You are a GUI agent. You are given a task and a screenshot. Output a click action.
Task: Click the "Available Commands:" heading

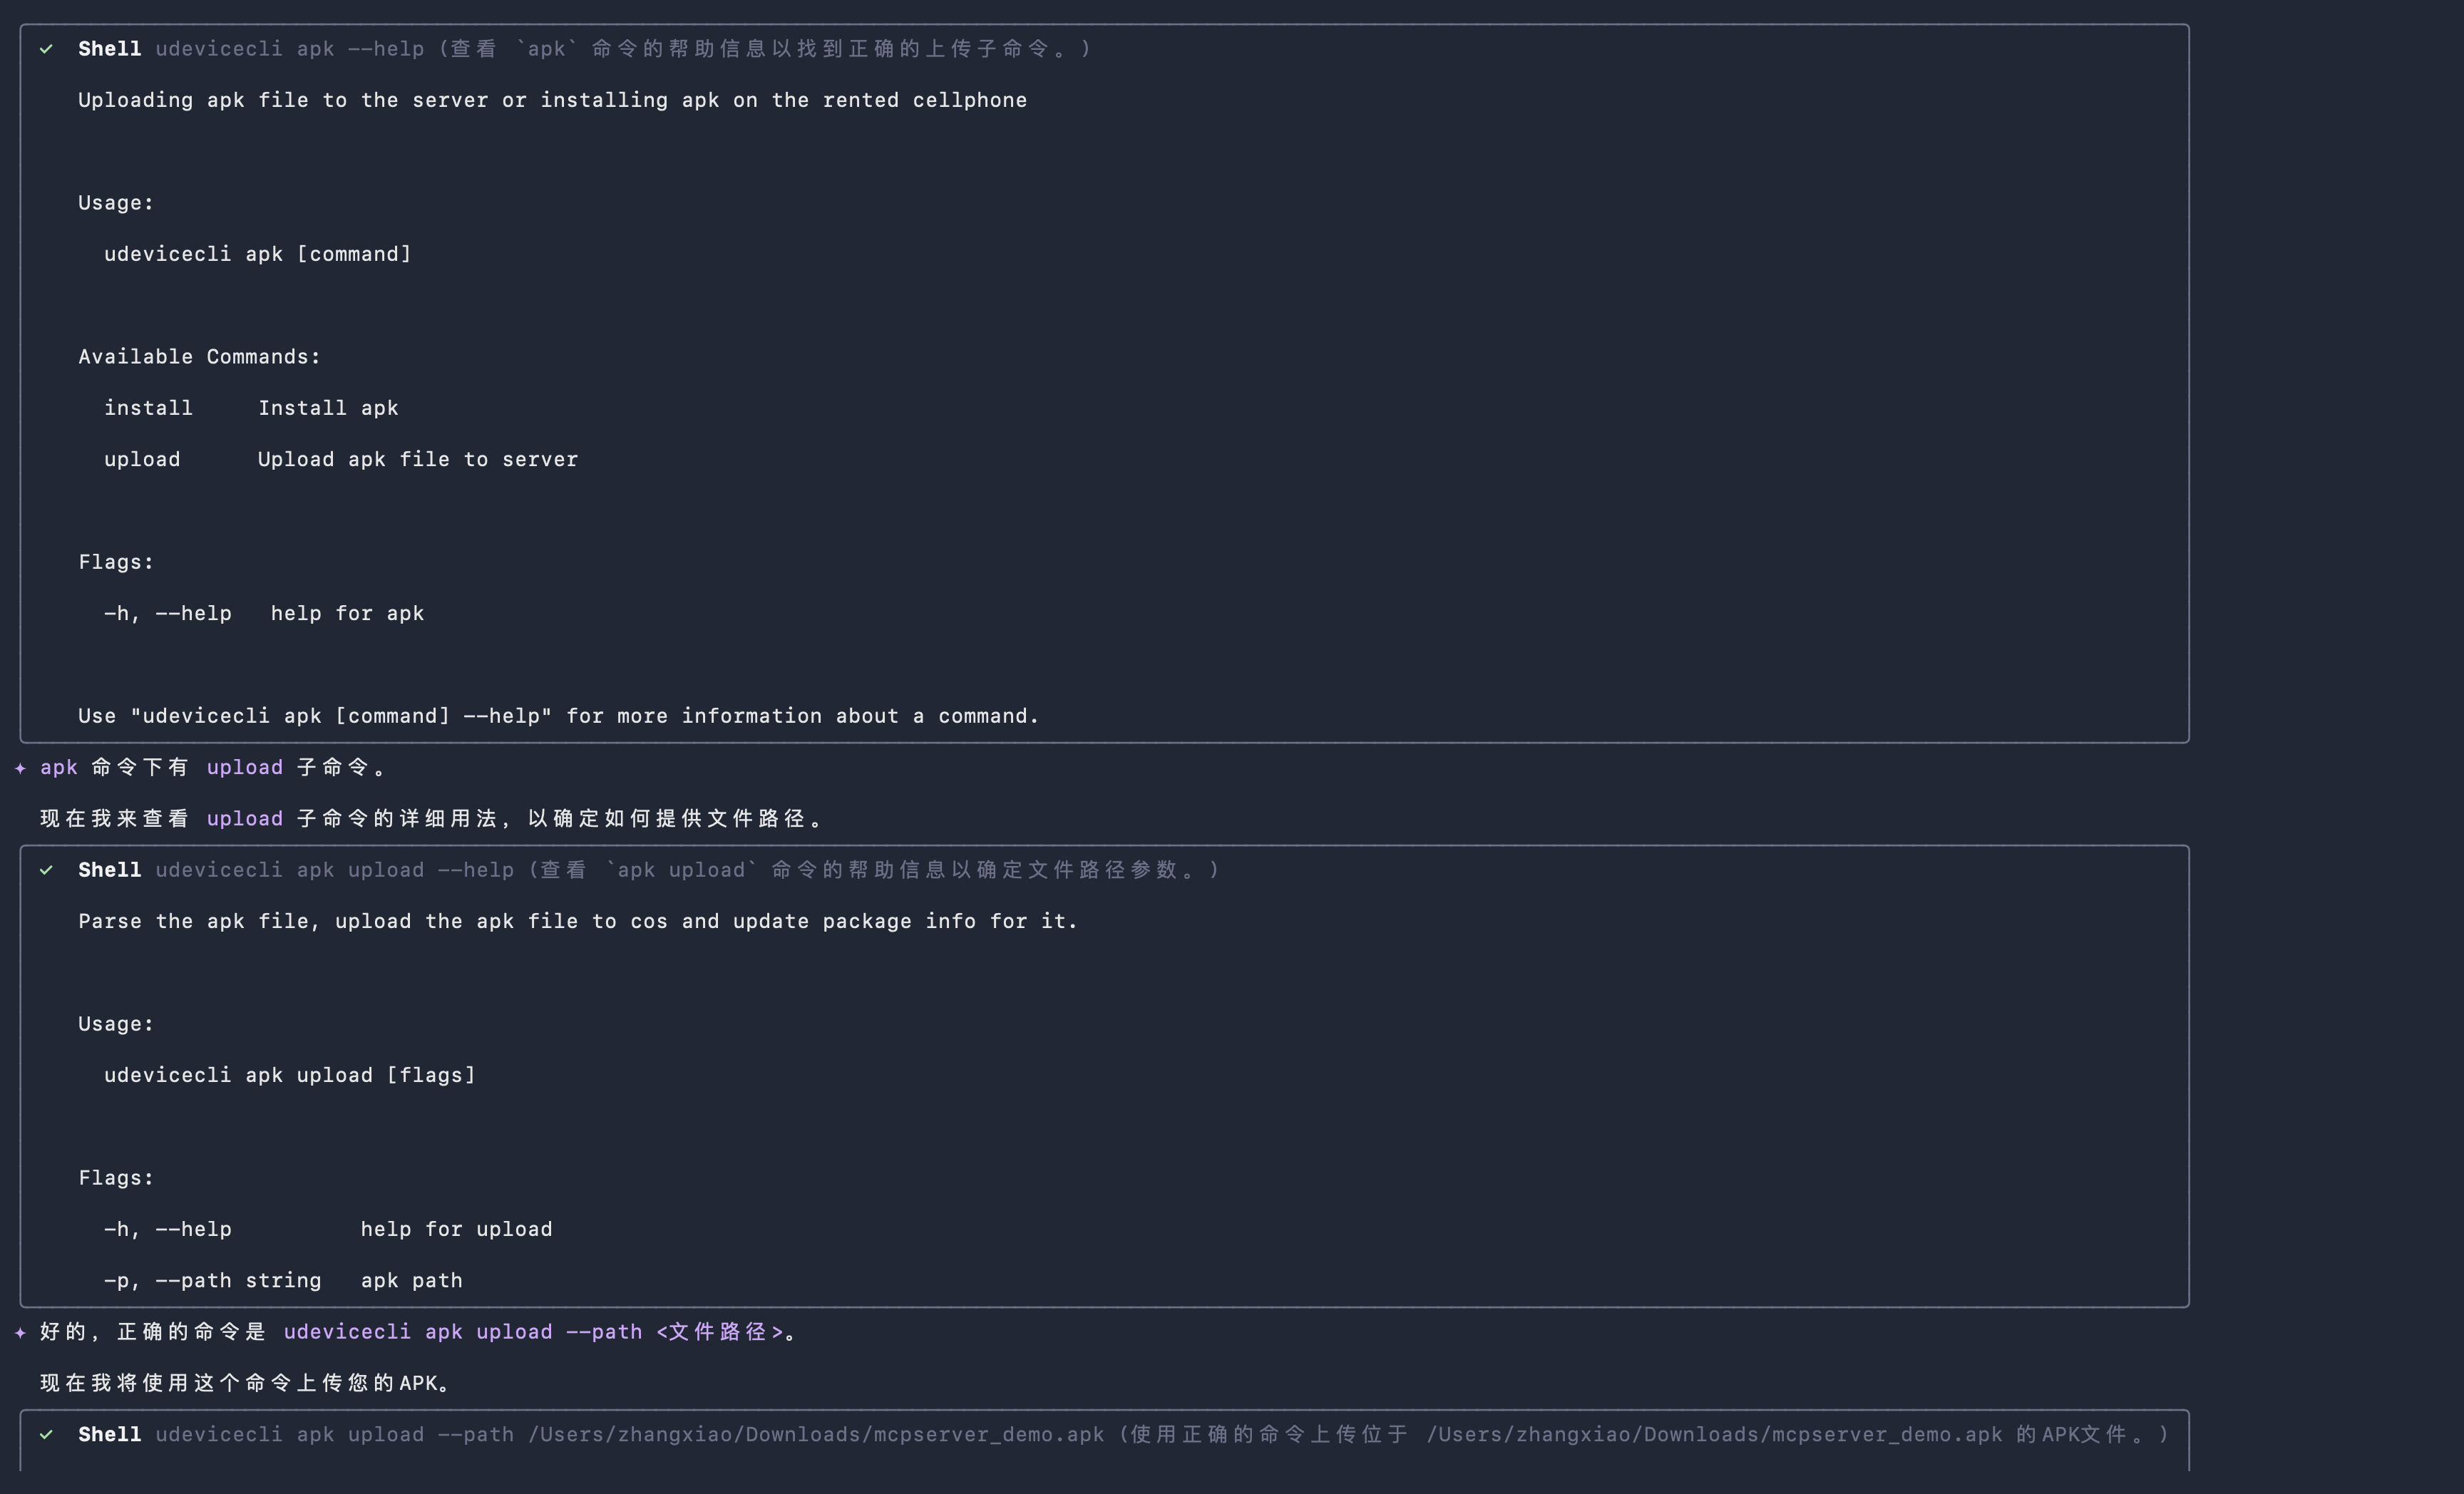click(x=199, y=357)
